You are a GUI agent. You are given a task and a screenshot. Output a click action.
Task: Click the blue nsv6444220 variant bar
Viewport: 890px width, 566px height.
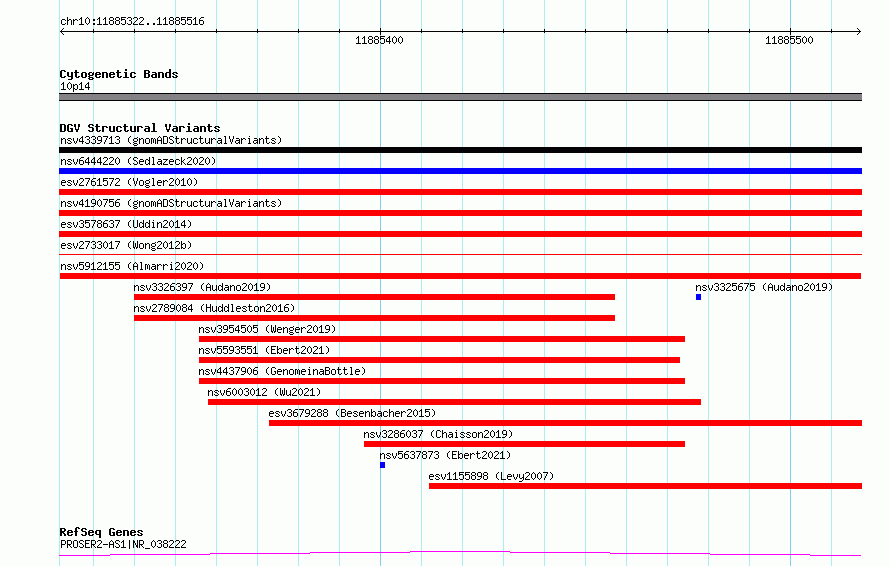point(460,171)
